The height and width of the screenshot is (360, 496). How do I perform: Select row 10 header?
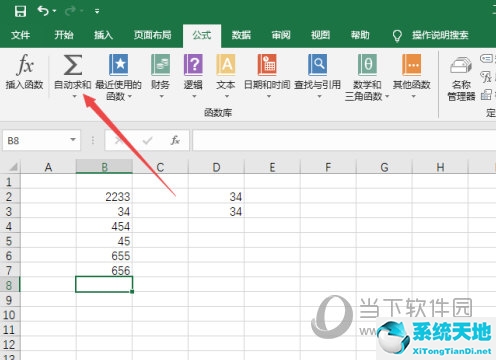tap(10, 314)
